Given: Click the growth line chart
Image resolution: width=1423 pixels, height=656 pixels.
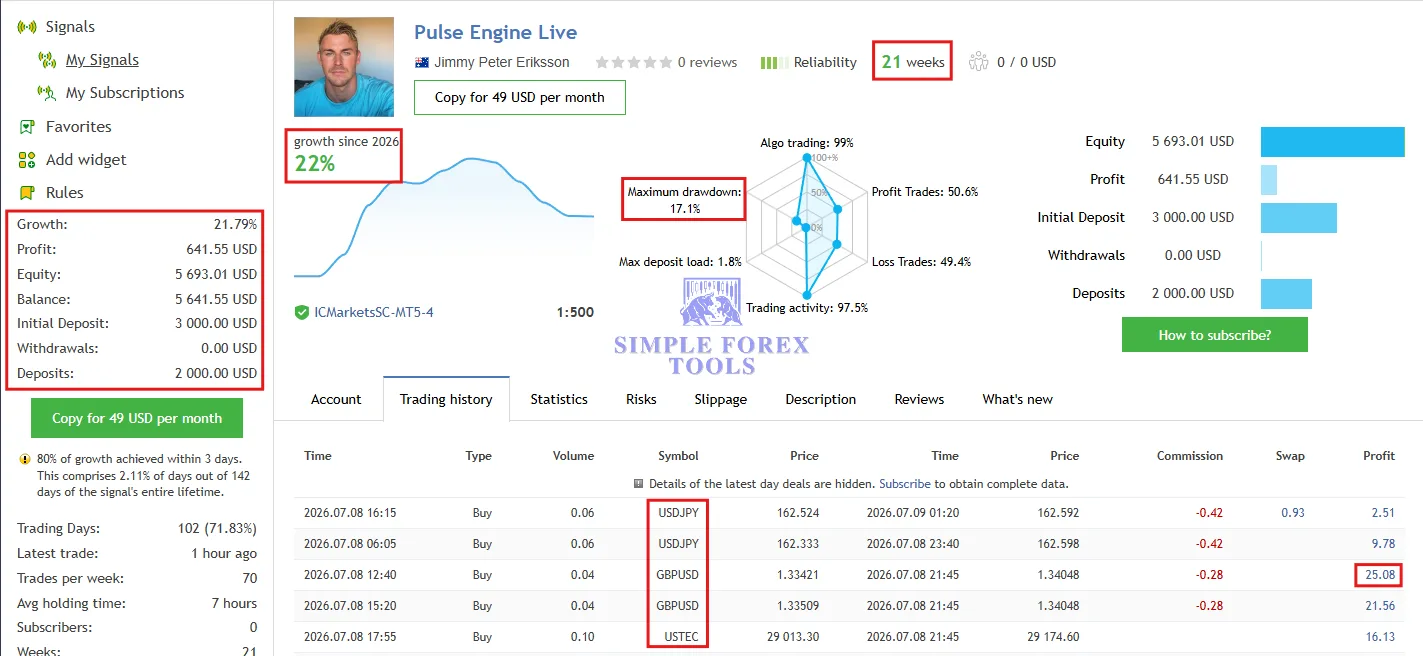Looking at the screenshot, I should click(444, 216).
